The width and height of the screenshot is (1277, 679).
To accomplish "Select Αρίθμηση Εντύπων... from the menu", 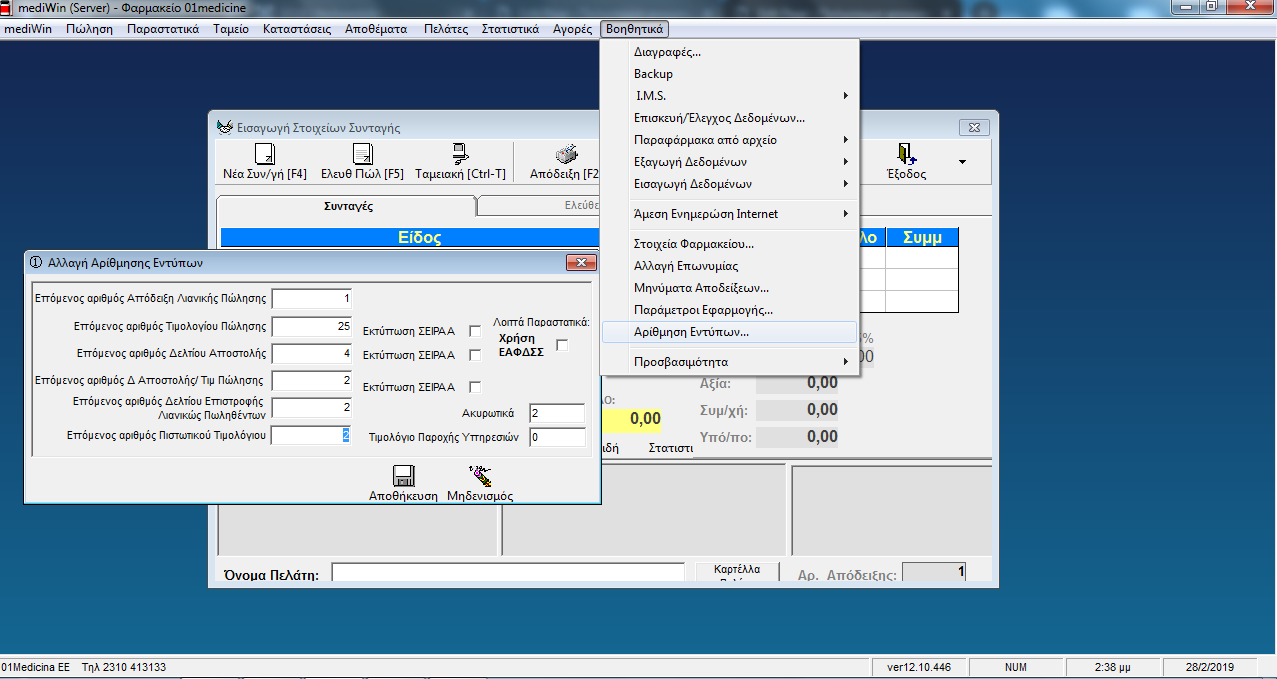I will [691, 332].
